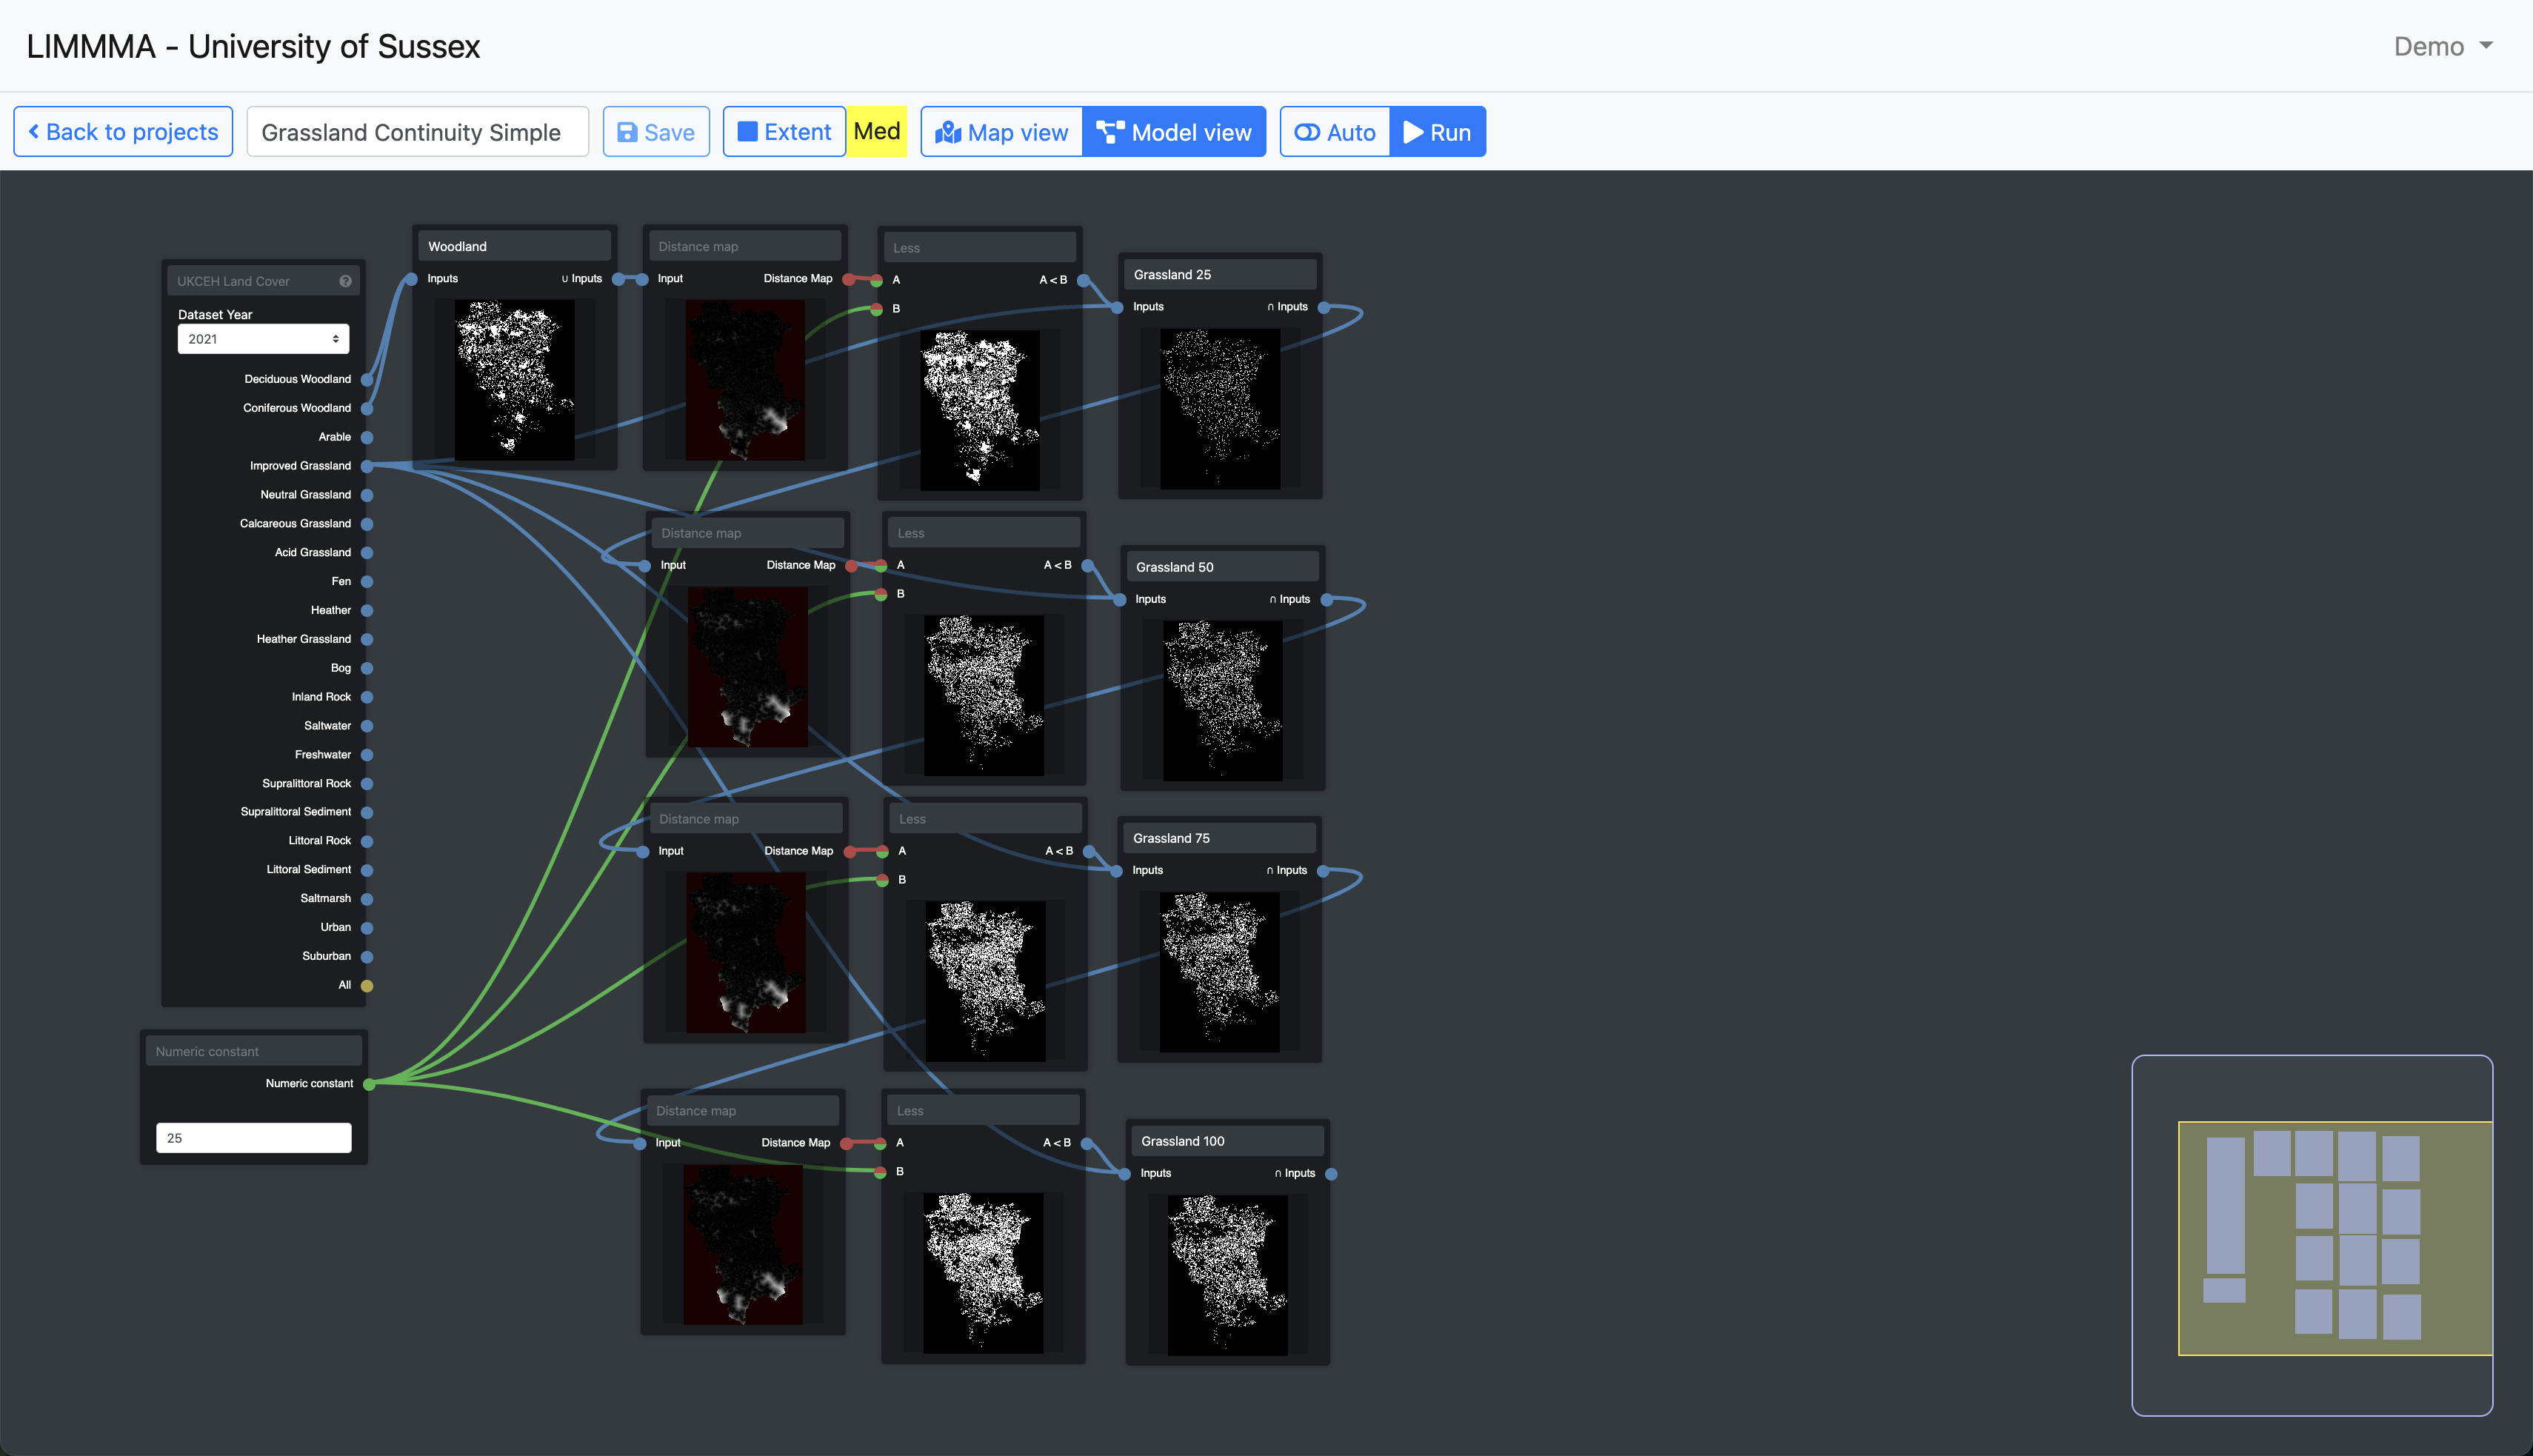Click the numeric constant value field

(254, 1138)
